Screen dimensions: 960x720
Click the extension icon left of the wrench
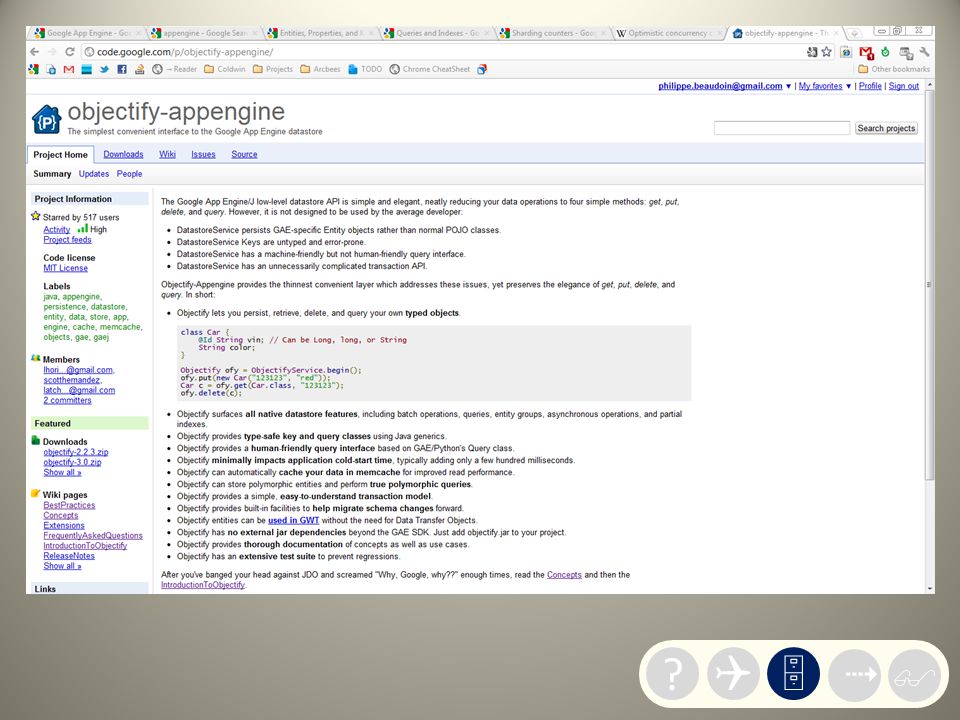click(906, 53)
